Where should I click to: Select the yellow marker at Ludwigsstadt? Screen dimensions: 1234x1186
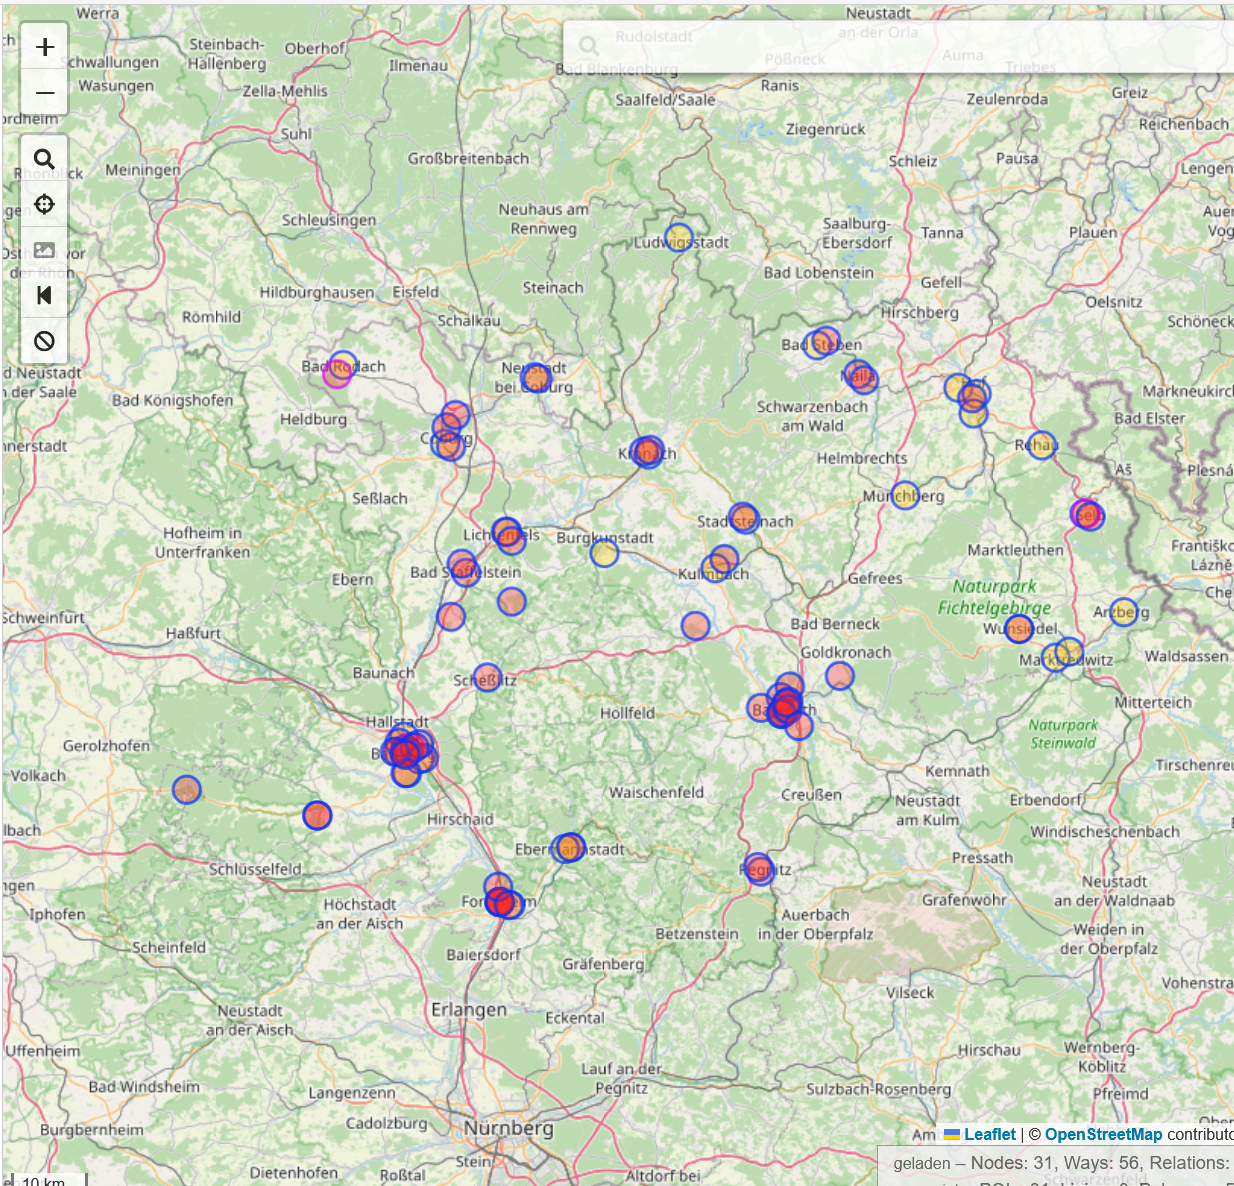[x=679, y=237]
